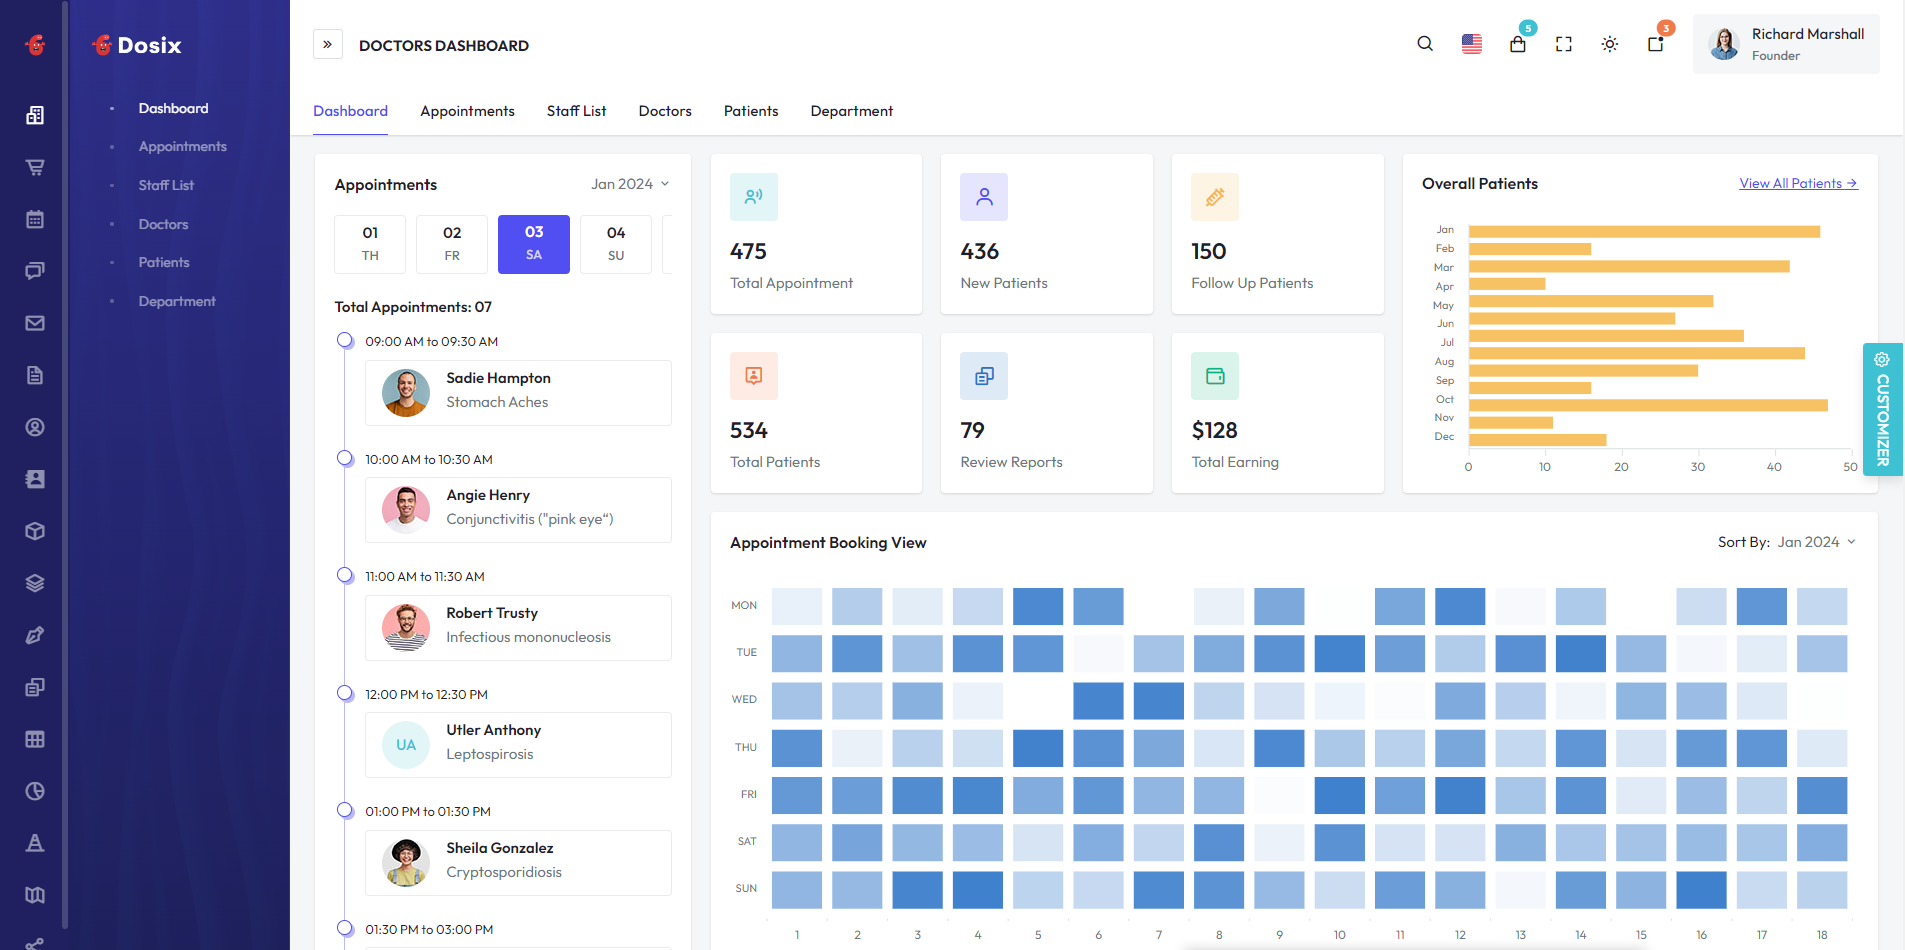The height and width of the screenshot is (950, 1905).
Task: Open the 3D cube sidebar icon
Action: 35,531
